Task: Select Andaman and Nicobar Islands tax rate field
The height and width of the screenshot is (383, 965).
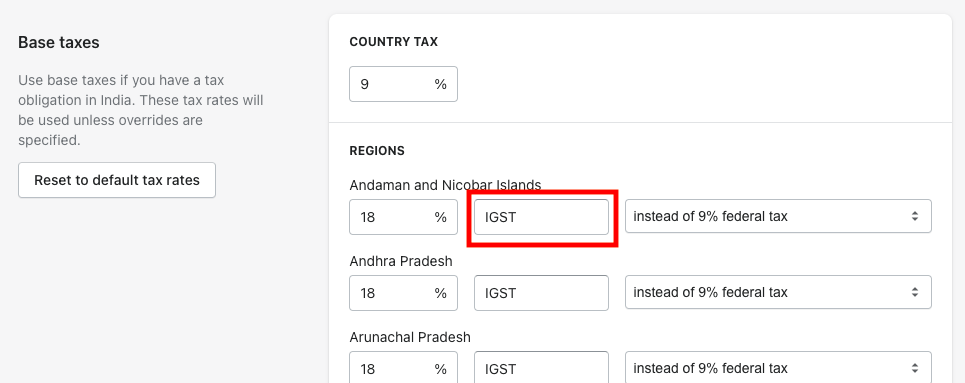Action: pos(403,217)
